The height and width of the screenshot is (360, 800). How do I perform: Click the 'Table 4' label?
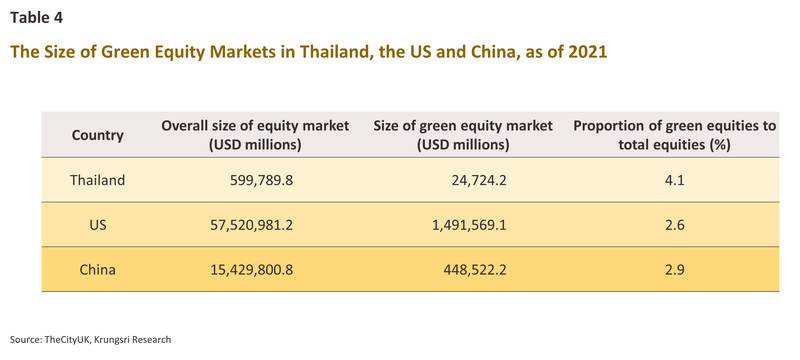pos(36,18)
